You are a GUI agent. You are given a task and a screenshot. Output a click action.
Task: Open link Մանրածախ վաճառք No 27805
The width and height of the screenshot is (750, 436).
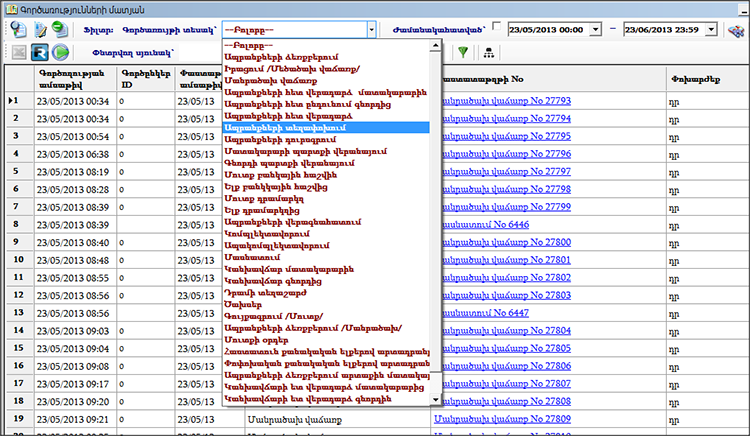click(506, 349)
